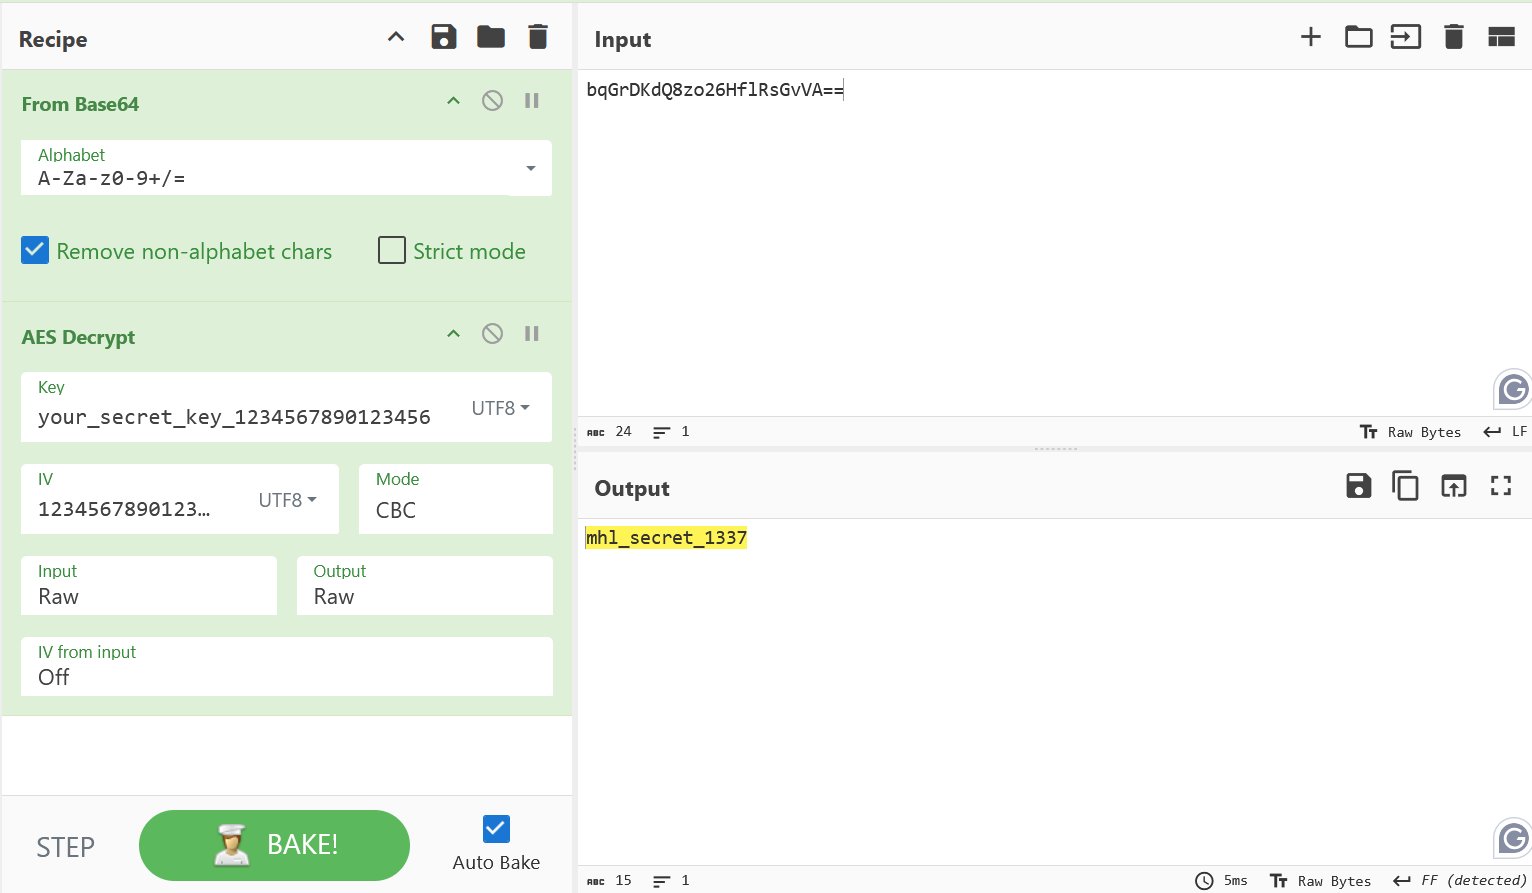Click the Grammarly icon in Input pane
The image size is (1532, 893).
[1513, 389]
